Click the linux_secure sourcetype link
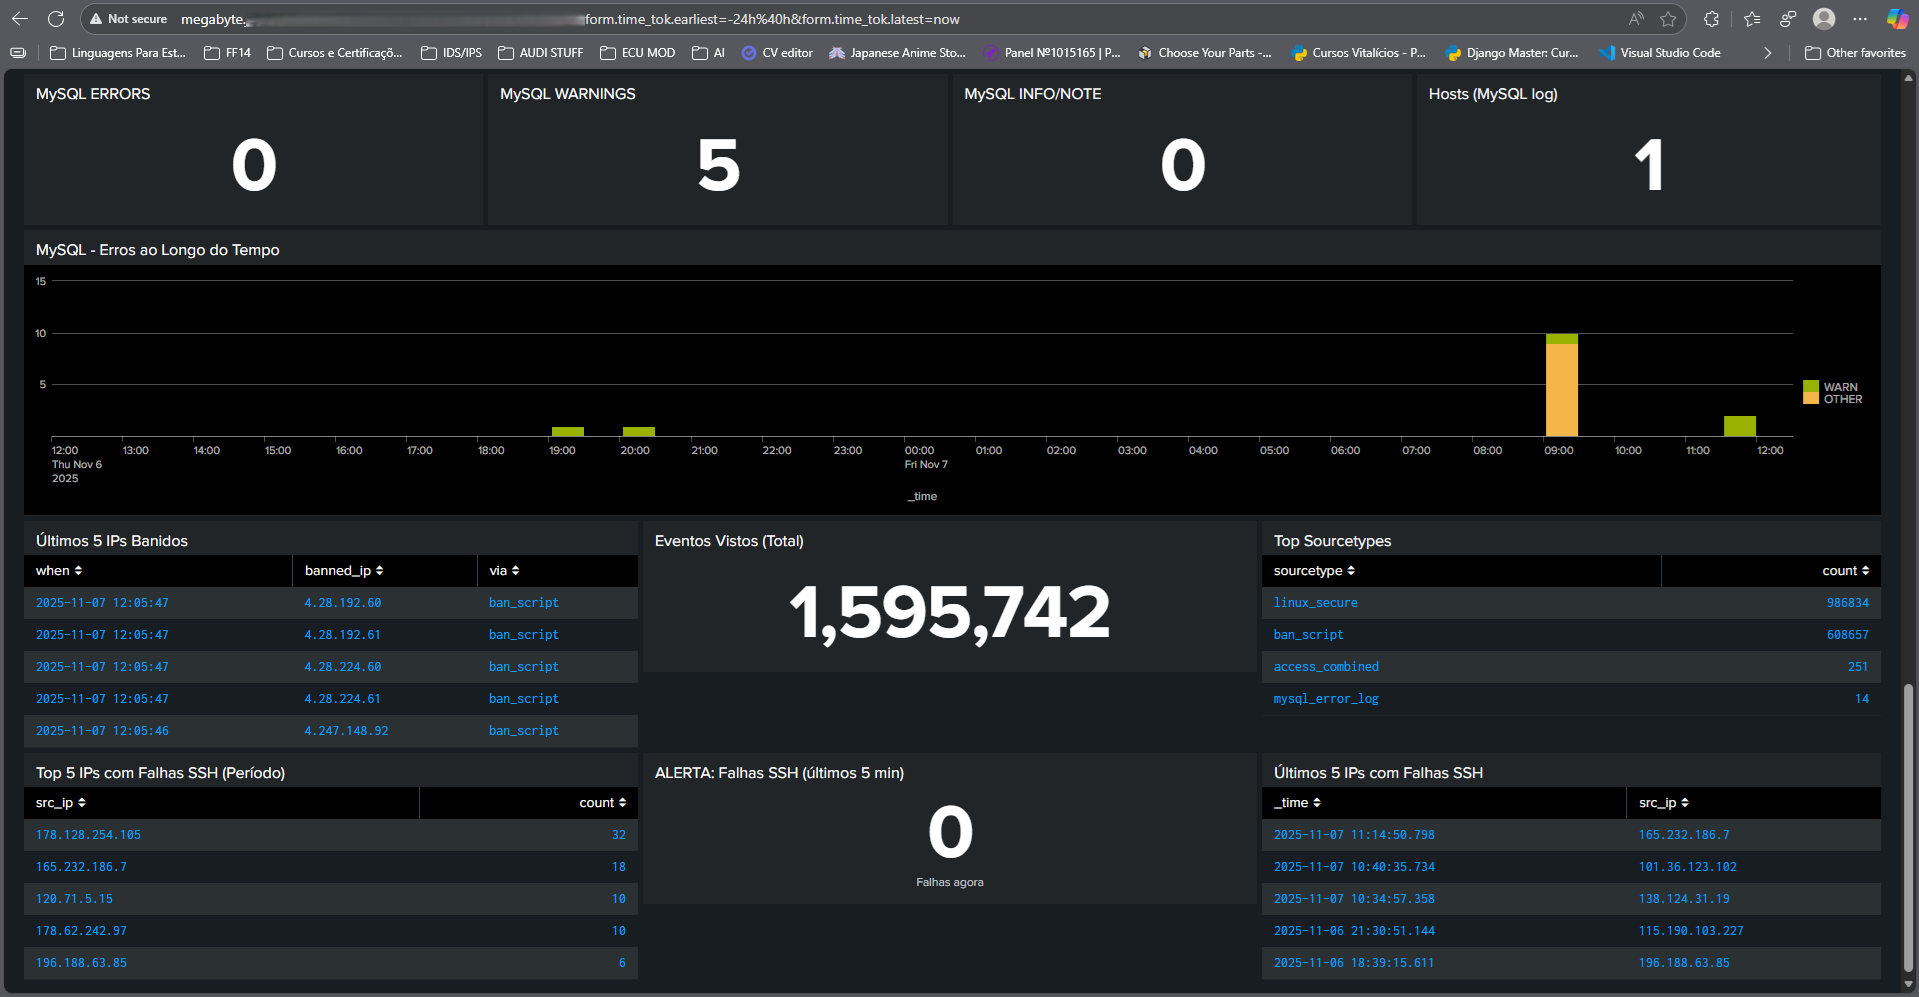The image size is (1919, 997). point(1315,603)
